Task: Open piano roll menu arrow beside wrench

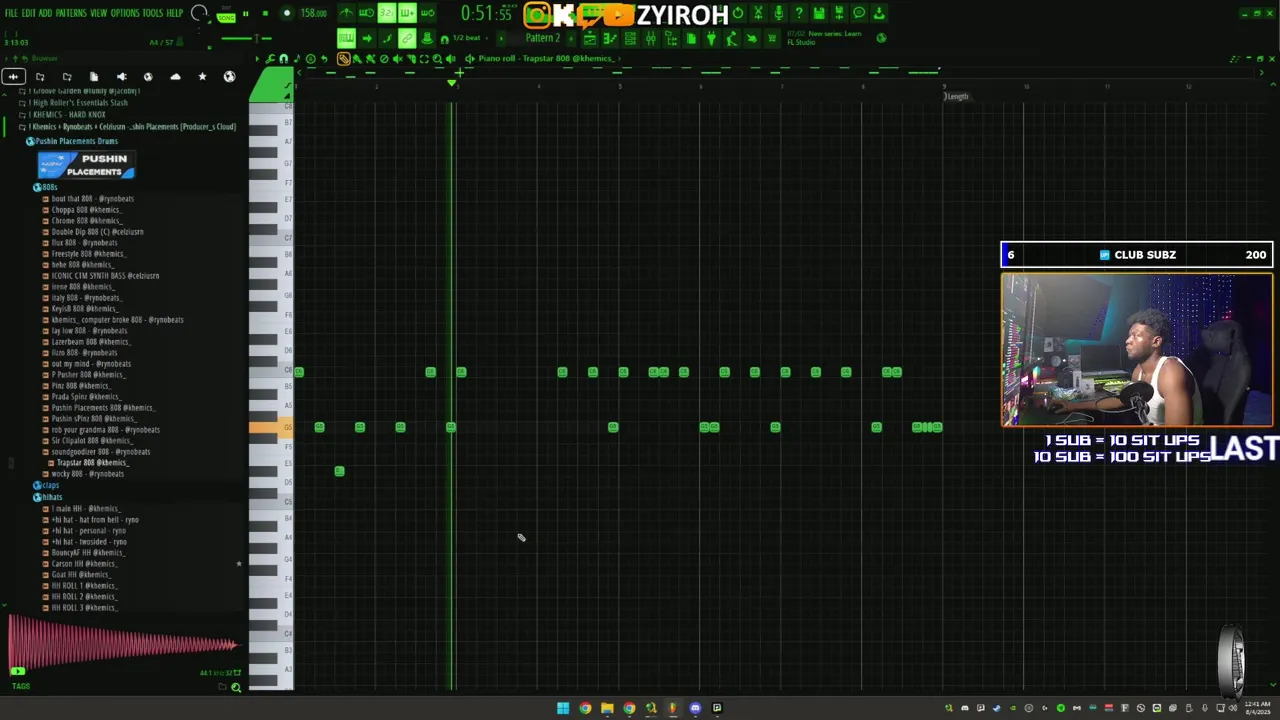Action: [x=257, y=59]
